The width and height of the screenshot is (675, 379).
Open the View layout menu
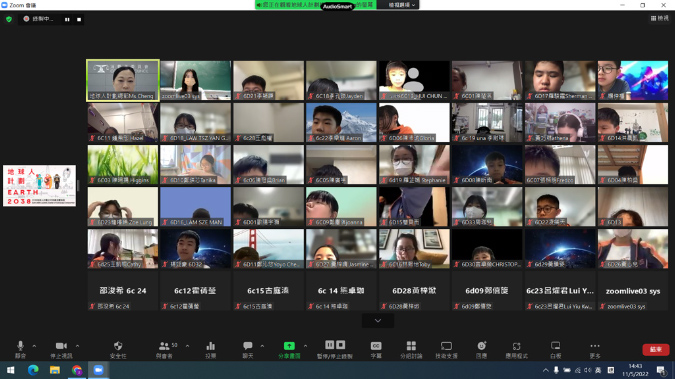coord(660,18)
